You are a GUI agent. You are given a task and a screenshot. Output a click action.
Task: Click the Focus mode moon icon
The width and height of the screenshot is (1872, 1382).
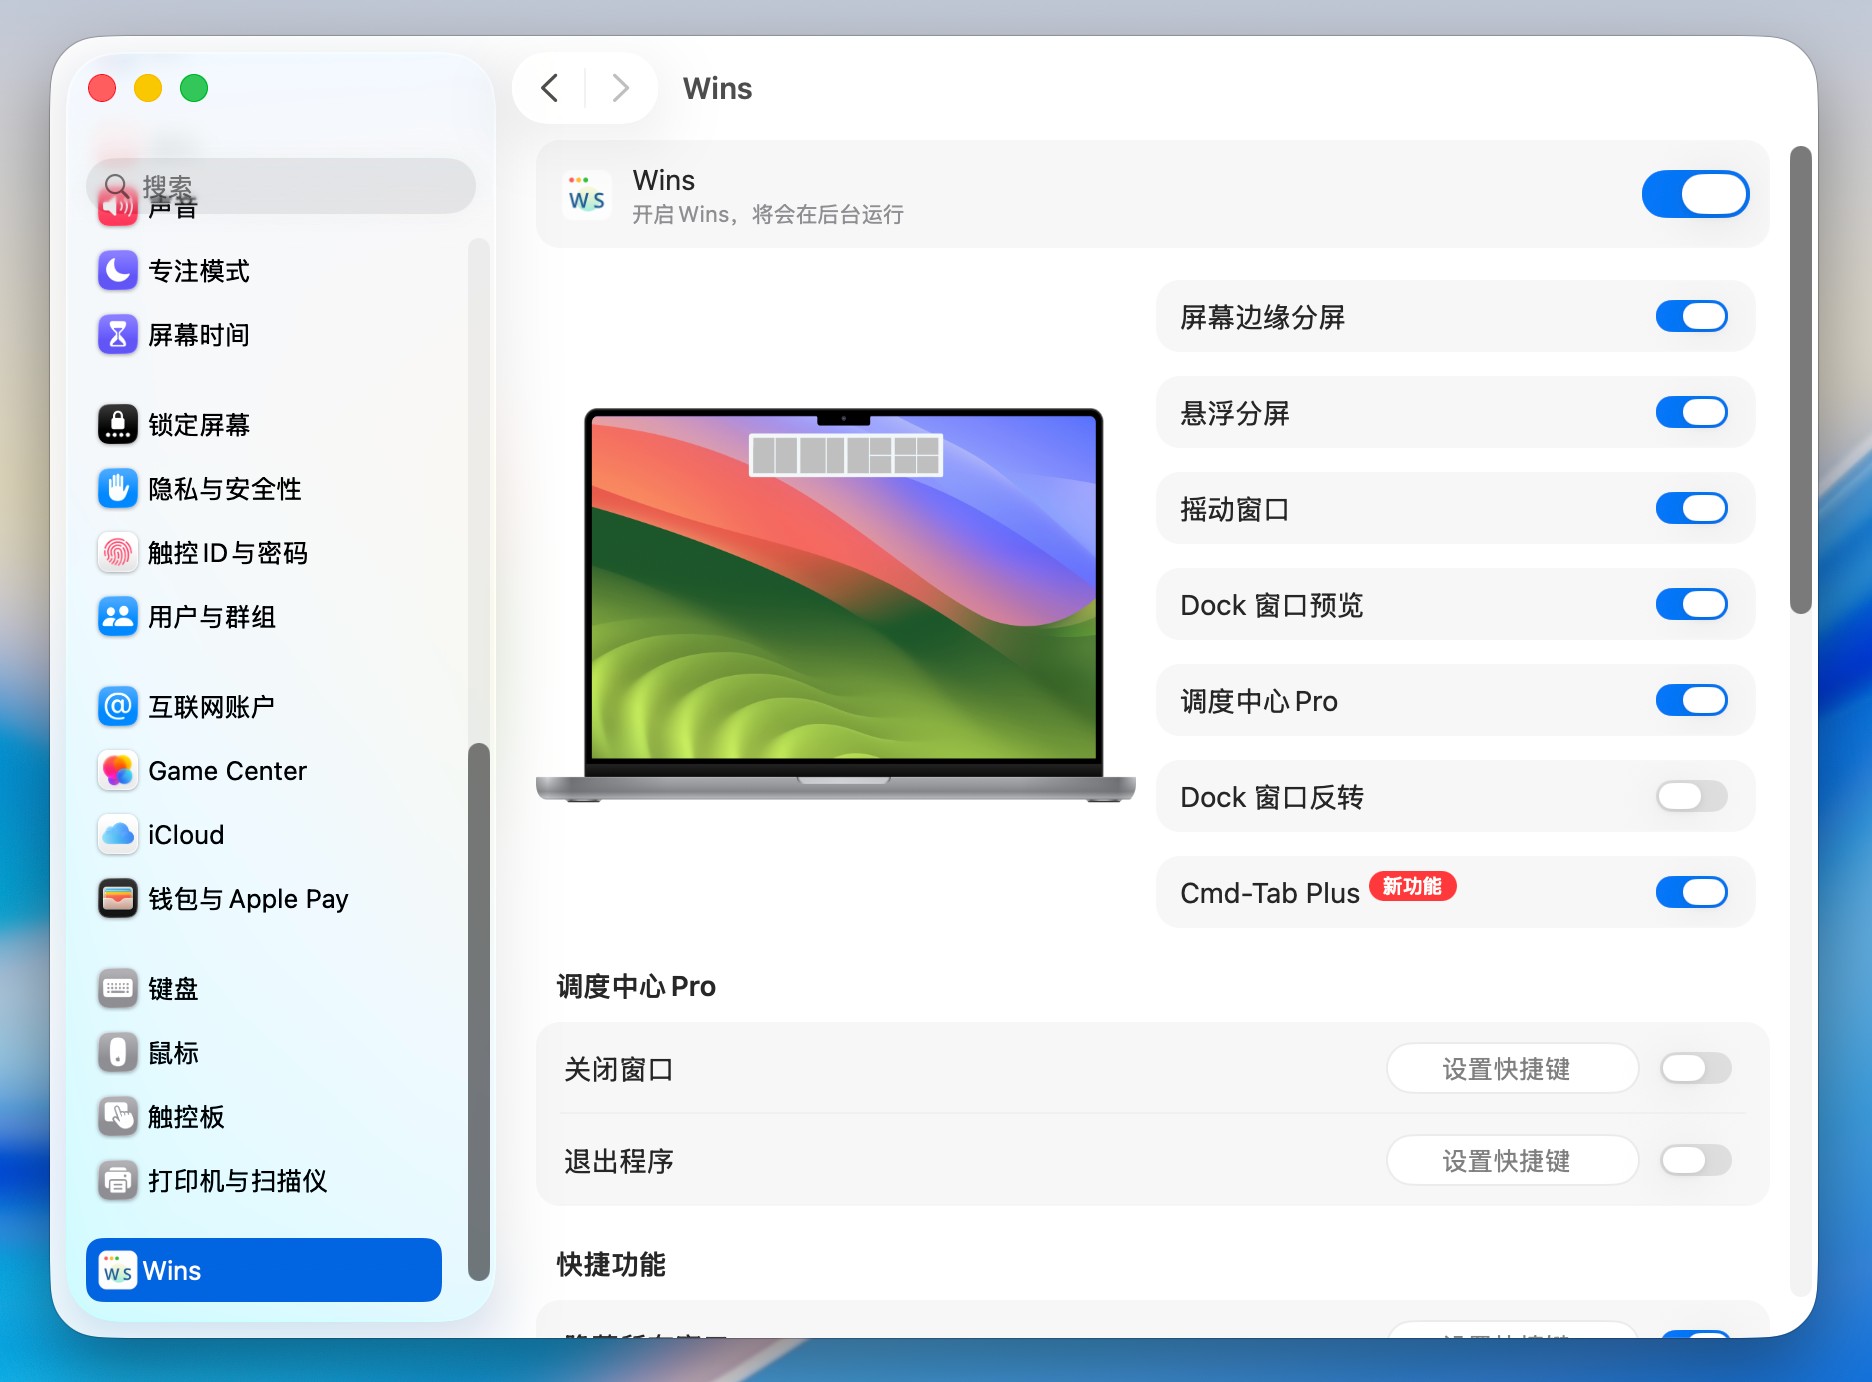(x=118, y=271)
